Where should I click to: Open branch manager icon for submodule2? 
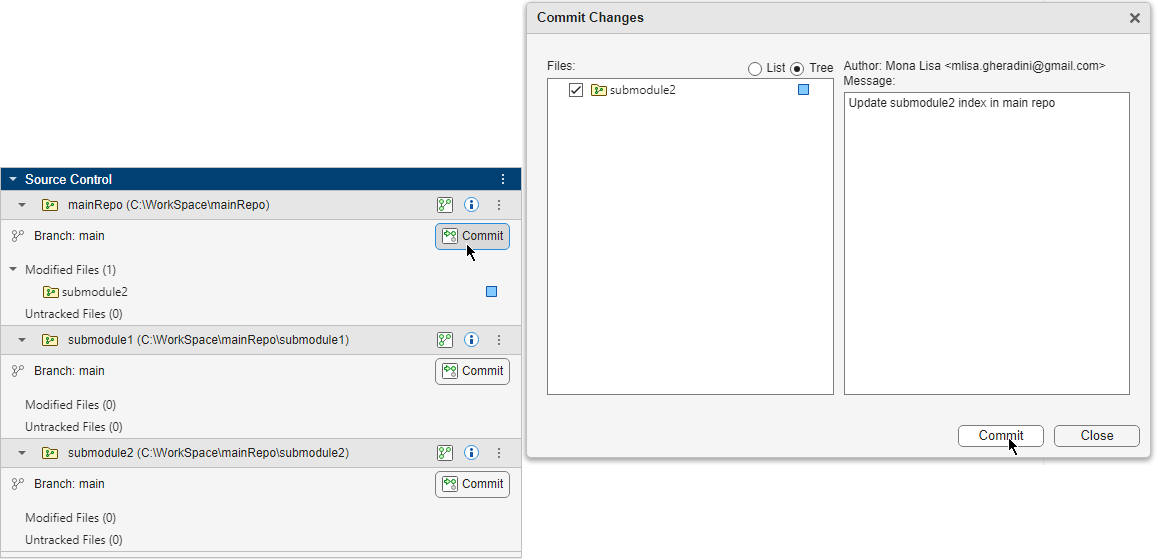coord(445,453)
